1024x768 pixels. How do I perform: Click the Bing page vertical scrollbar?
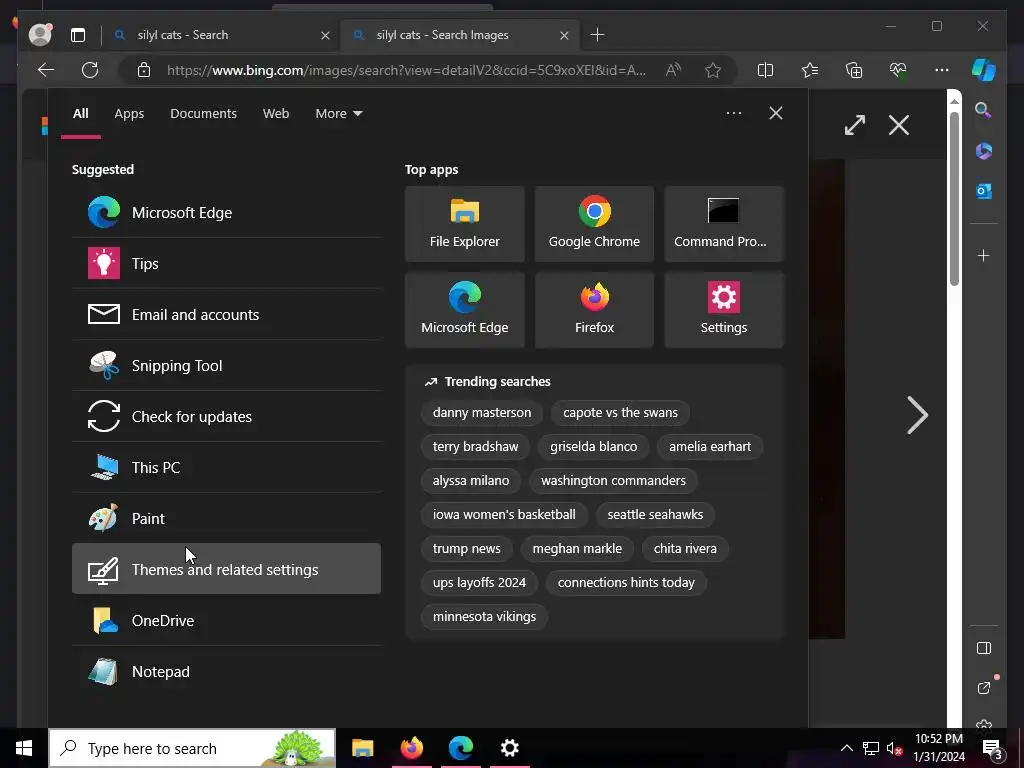click(x=954, y=199)
